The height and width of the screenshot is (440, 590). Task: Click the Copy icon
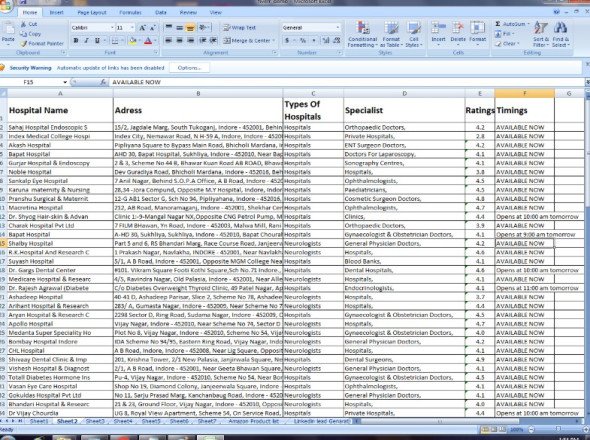pyautogui.click(x=23, y=34)
